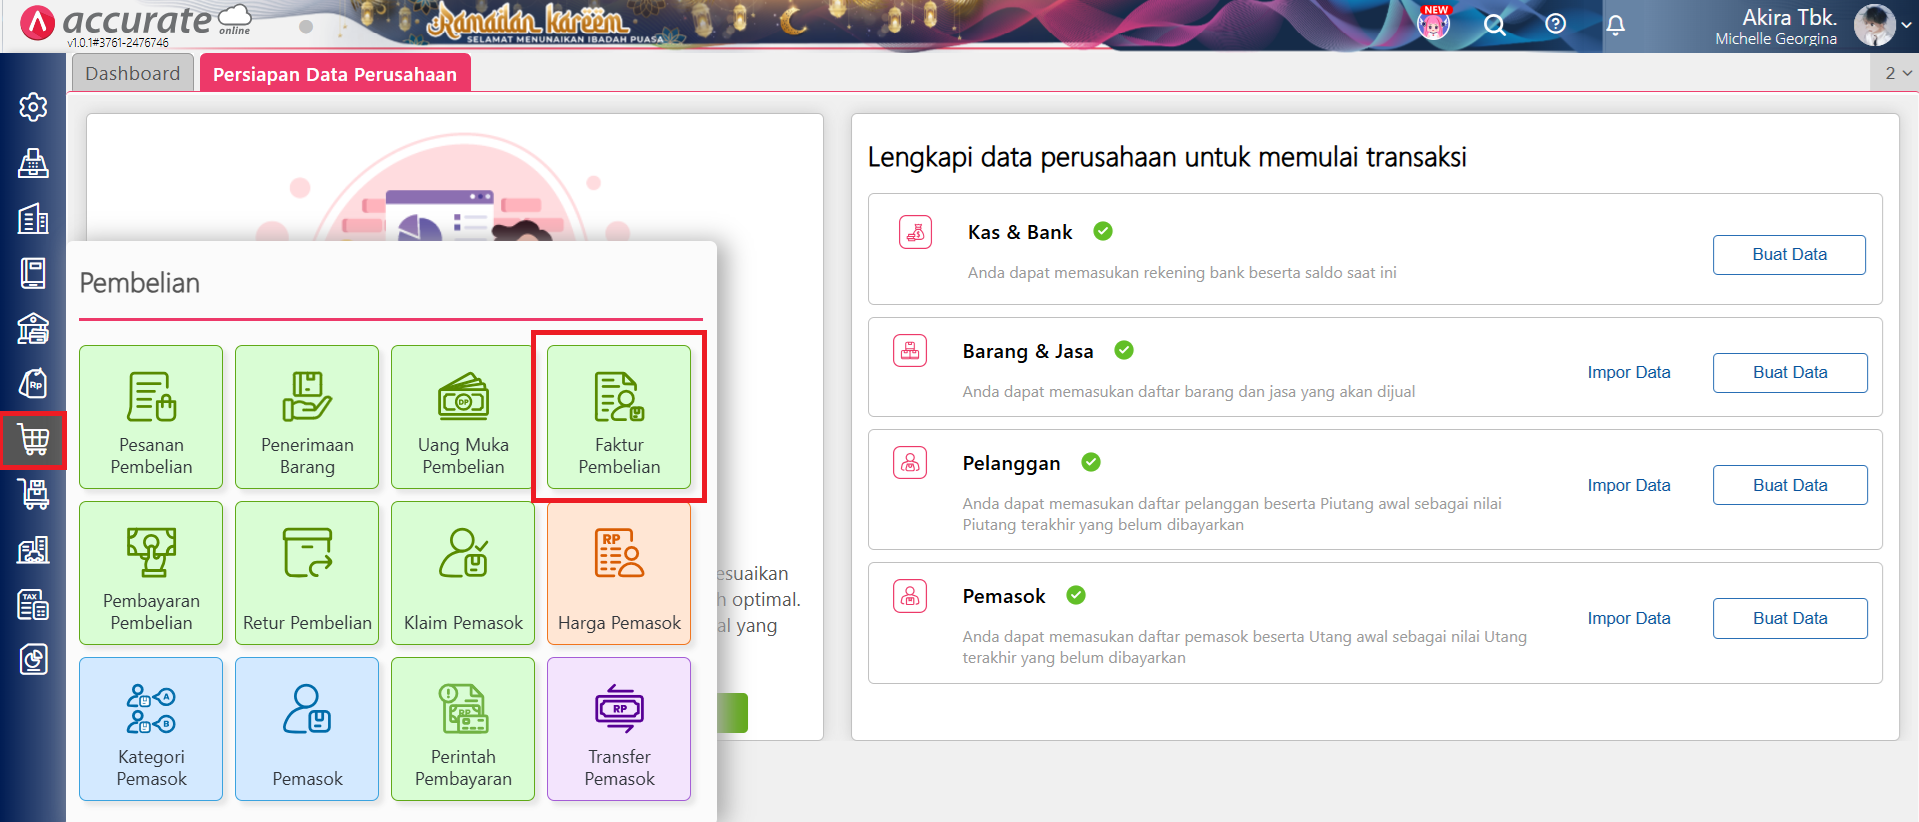This screenshot has height=822, width=1919.
Task: Click the green checkmark next to Pelanggan
Action: pos(1091,462)
